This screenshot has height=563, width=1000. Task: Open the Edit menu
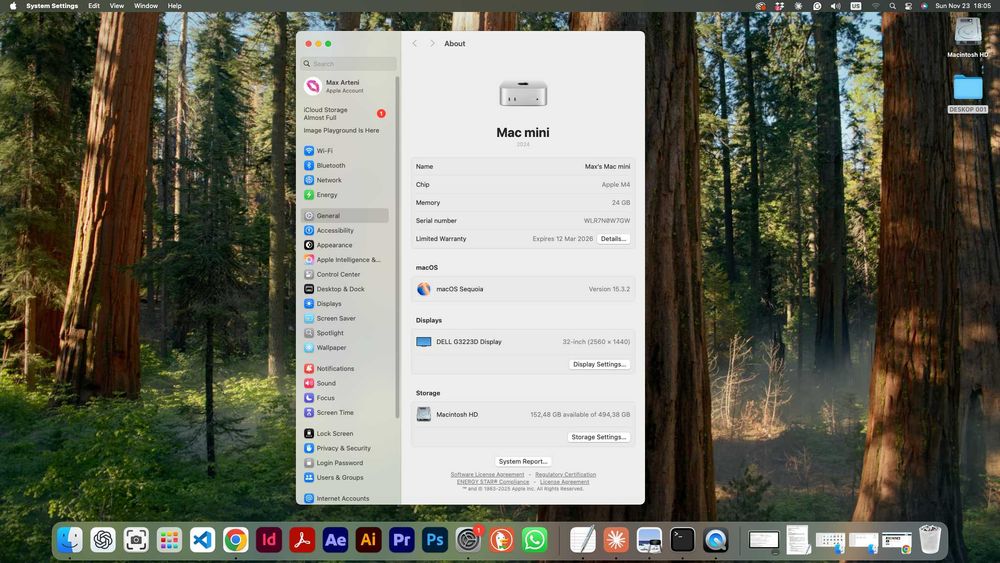[x=94, y=6]
